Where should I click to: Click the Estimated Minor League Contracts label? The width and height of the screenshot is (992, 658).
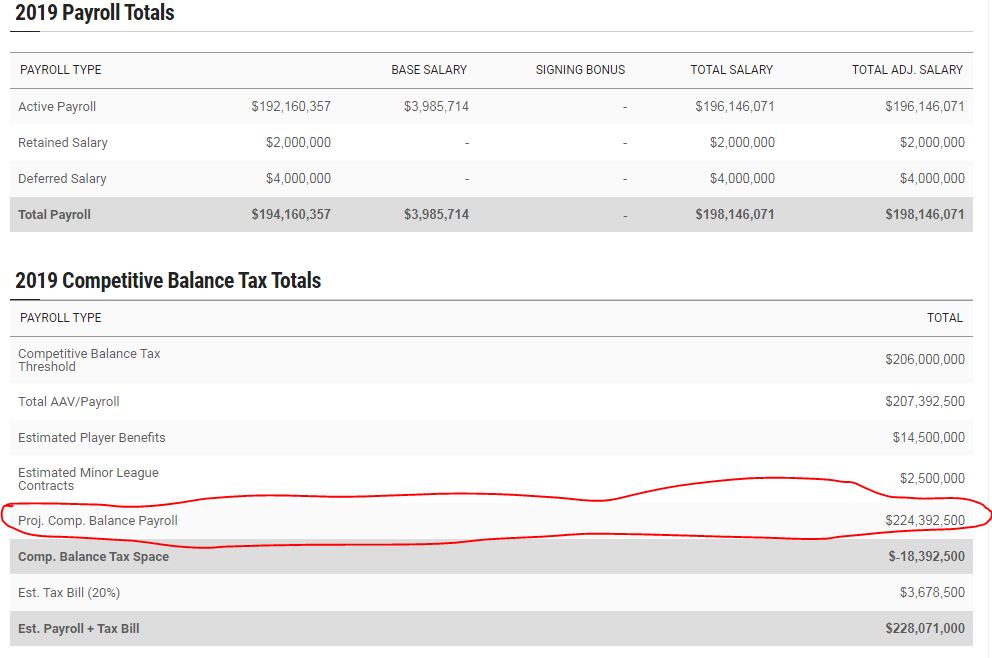(88, 479)
